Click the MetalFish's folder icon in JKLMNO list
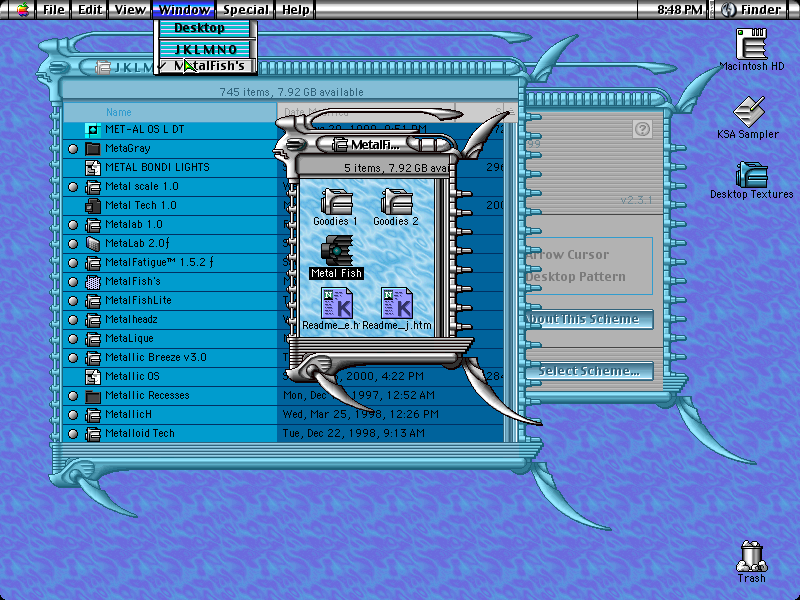The width and height of the screenshot is (800, 600). [x=92, y=282]
